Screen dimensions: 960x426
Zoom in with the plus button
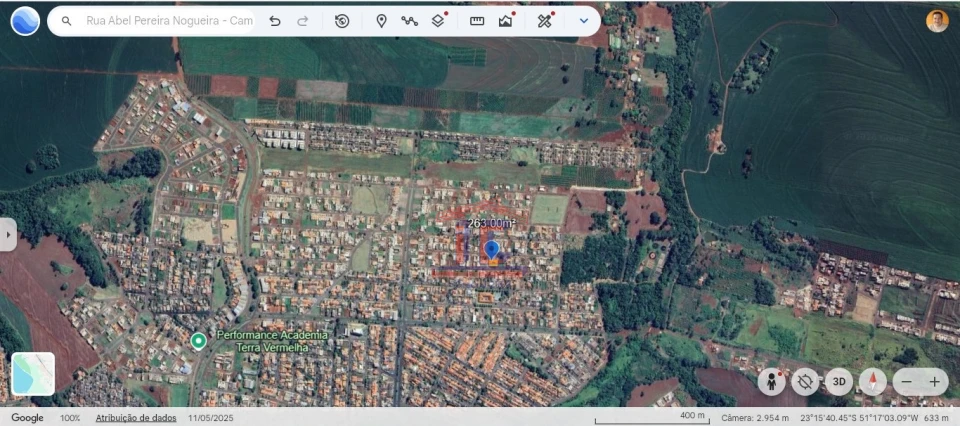pyautogui.click(x=934, y=381)
